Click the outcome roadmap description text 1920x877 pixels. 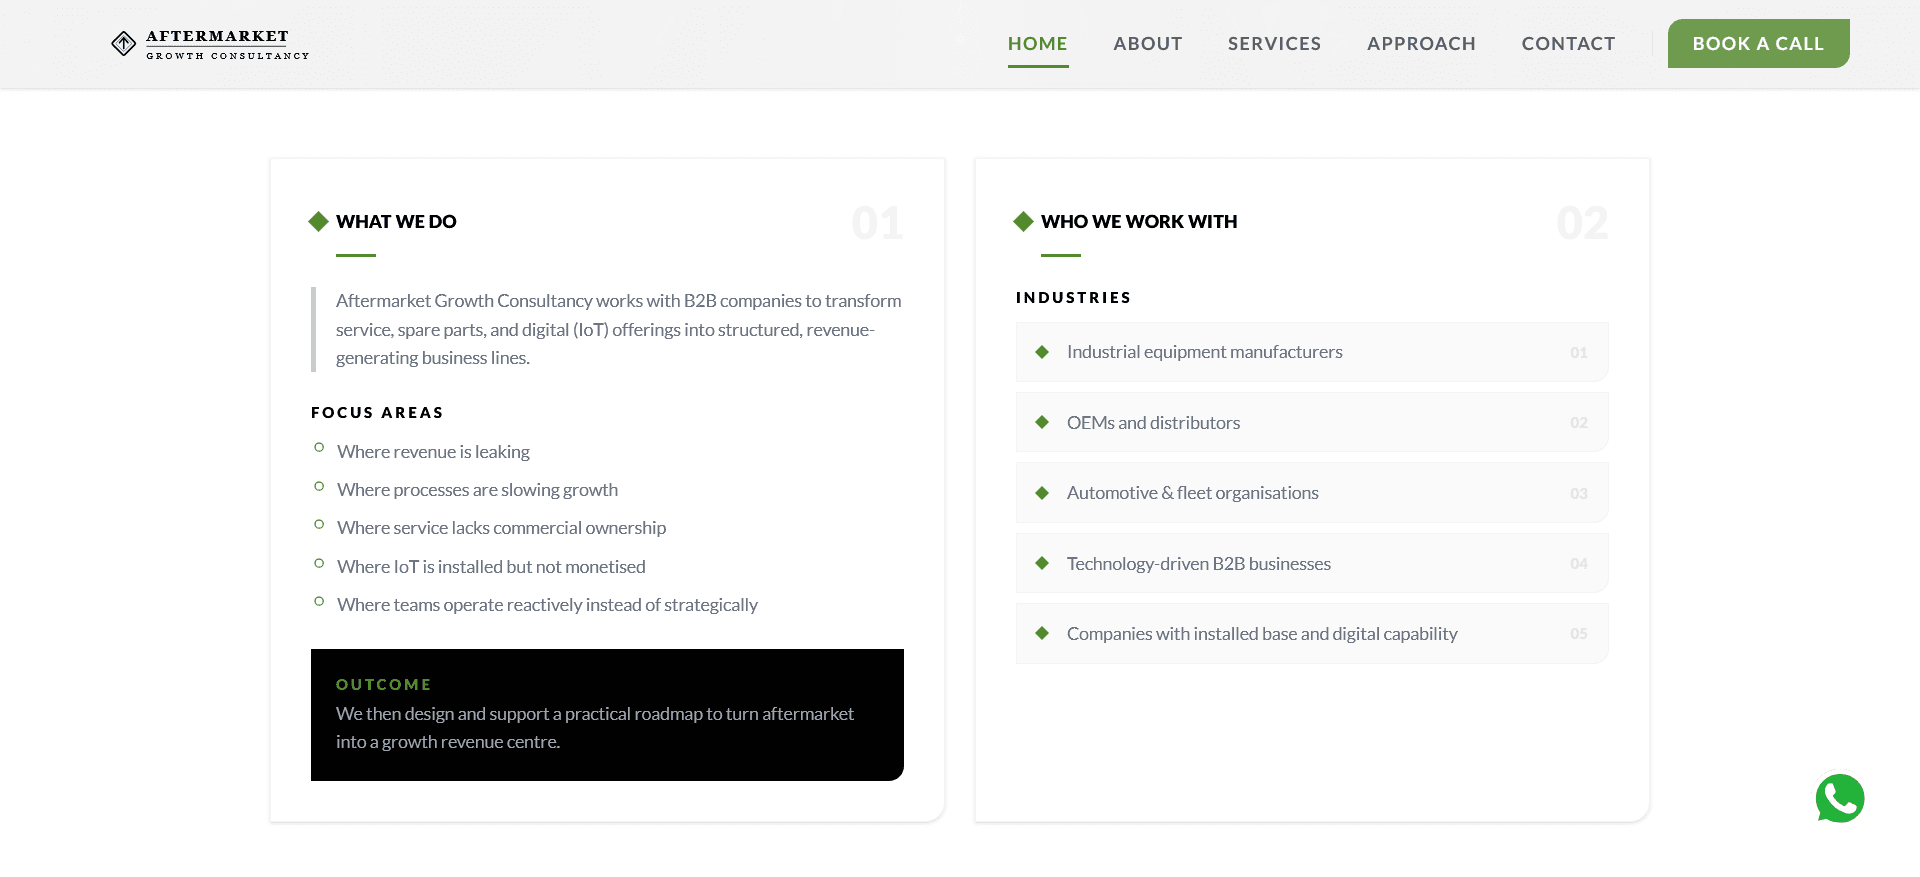(x=595, y=728)
